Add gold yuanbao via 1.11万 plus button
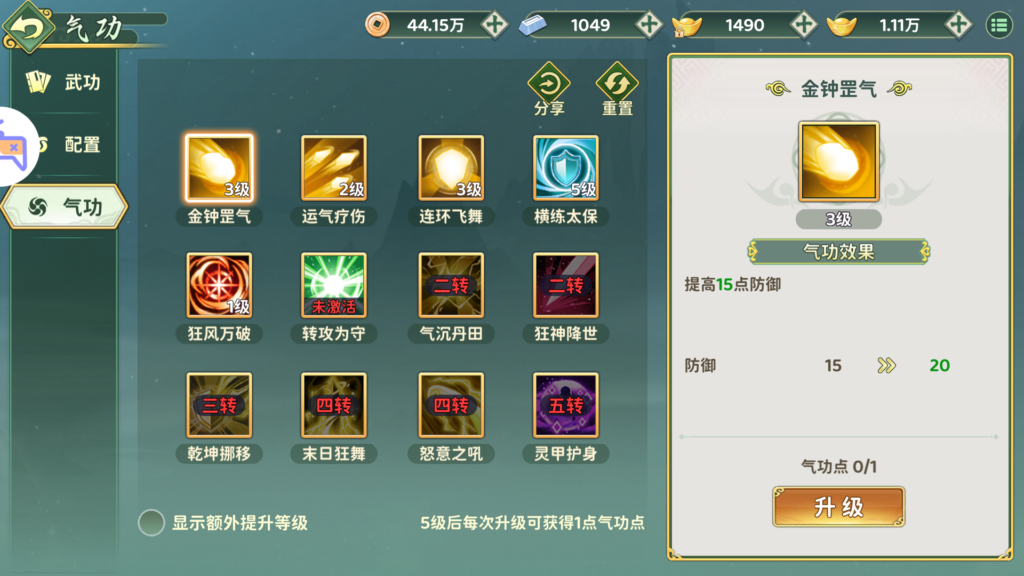The image size is (1024, 576). tap(958, 25)
